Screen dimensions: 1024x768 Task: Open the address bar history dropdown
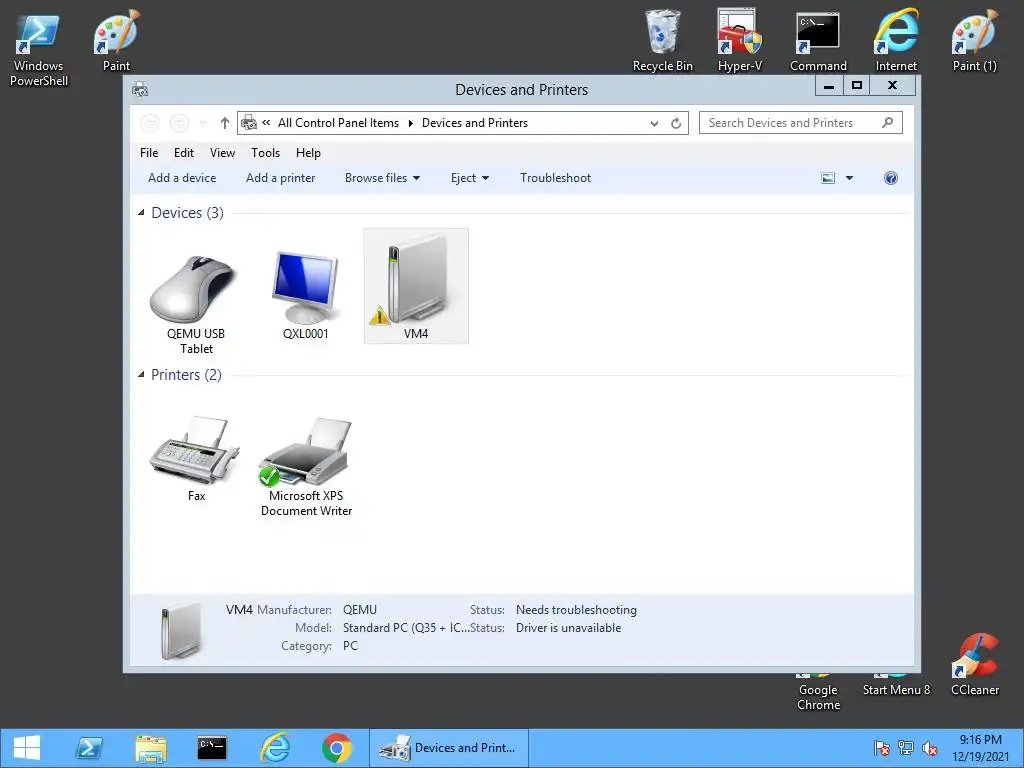coord(654,123)
